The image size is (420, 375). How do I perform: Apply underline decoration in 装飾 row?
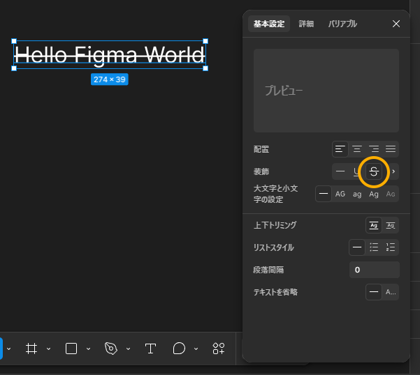click(356, 172)
